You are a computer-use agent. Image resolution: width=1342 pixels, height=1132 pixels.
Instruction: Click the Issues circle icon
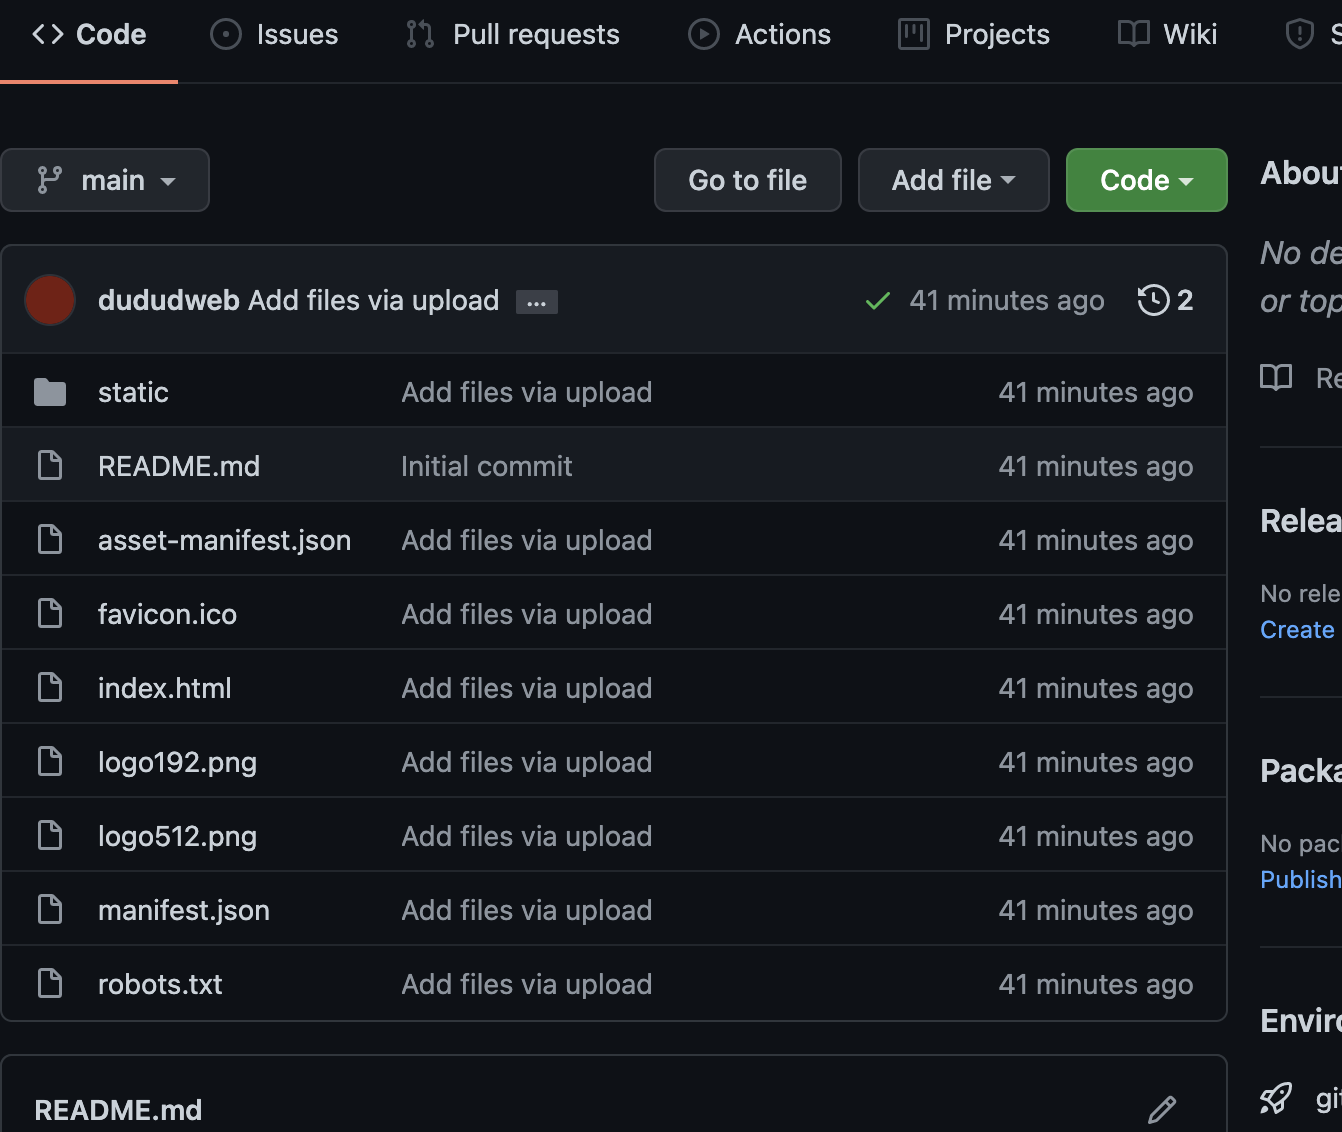click(226, 35)
